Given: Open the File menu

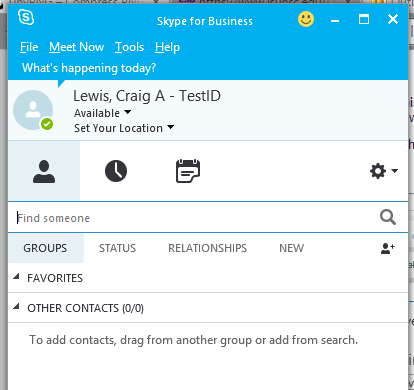Looking at the screenshot, I should click(29, 47).
